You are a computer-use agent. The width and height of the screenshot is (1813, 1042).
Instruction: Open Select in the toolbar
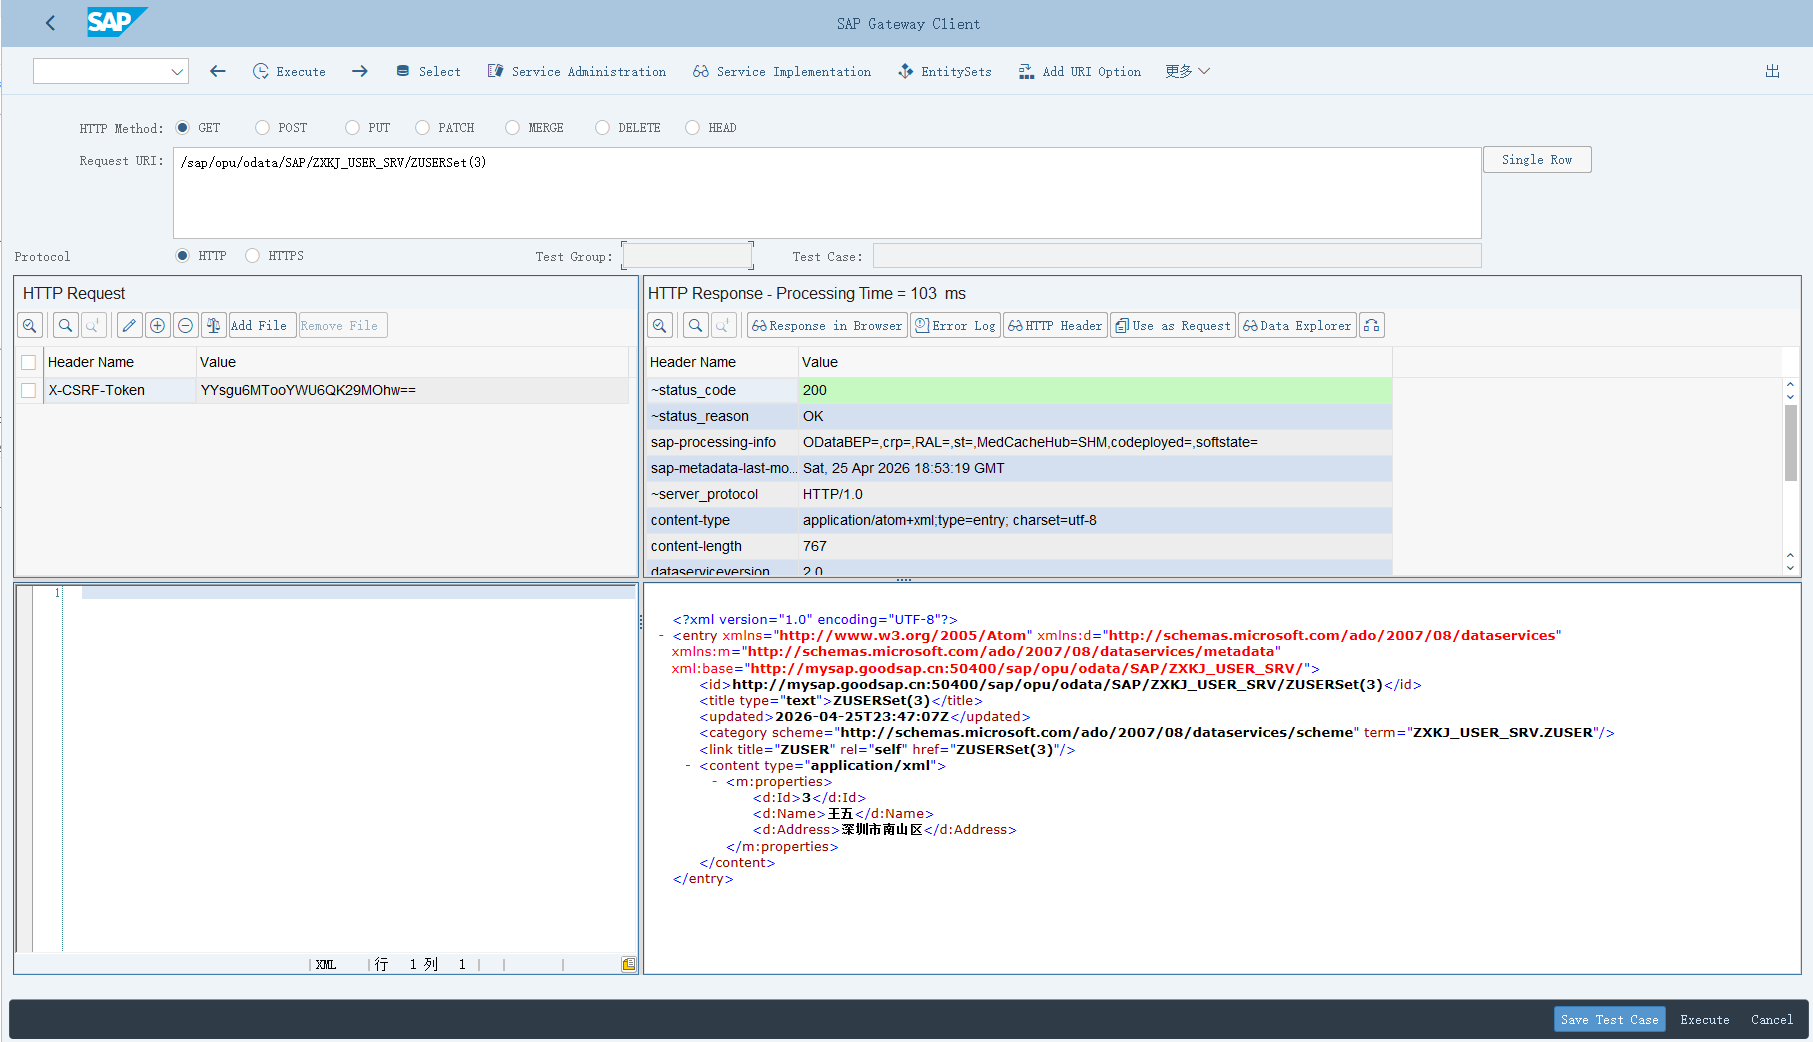(428, 71)
